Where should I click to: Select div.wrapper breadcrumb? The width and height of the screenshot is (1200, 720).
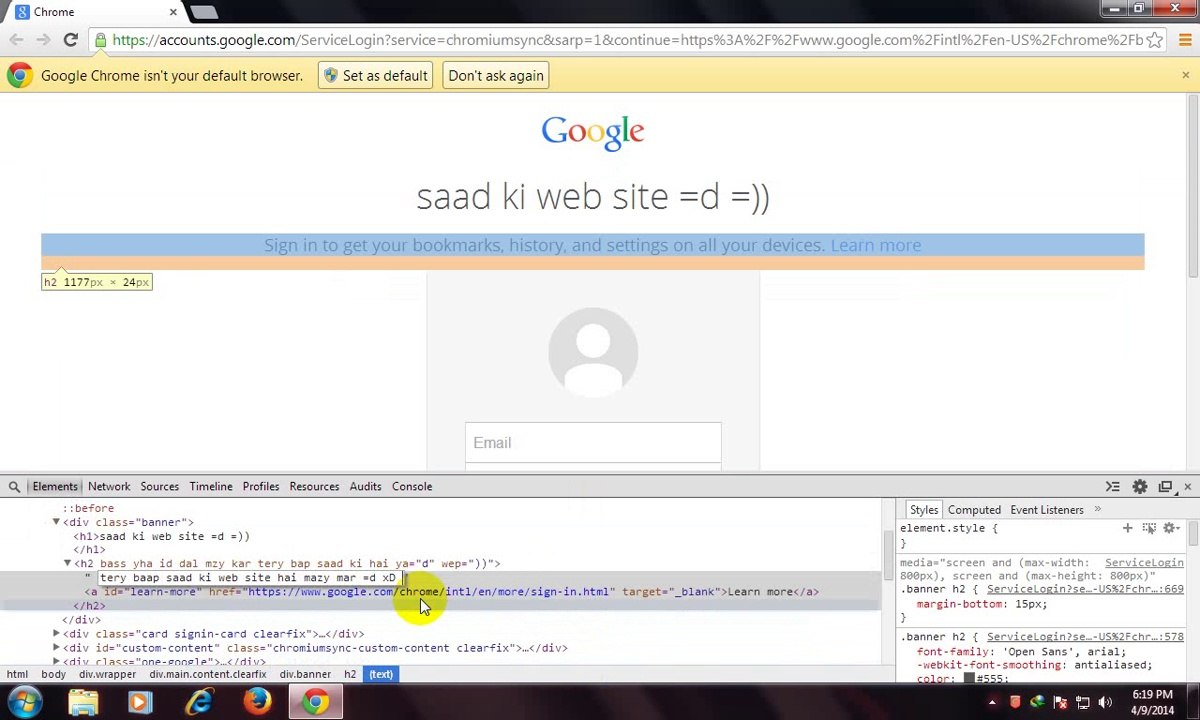coord(107,674)
